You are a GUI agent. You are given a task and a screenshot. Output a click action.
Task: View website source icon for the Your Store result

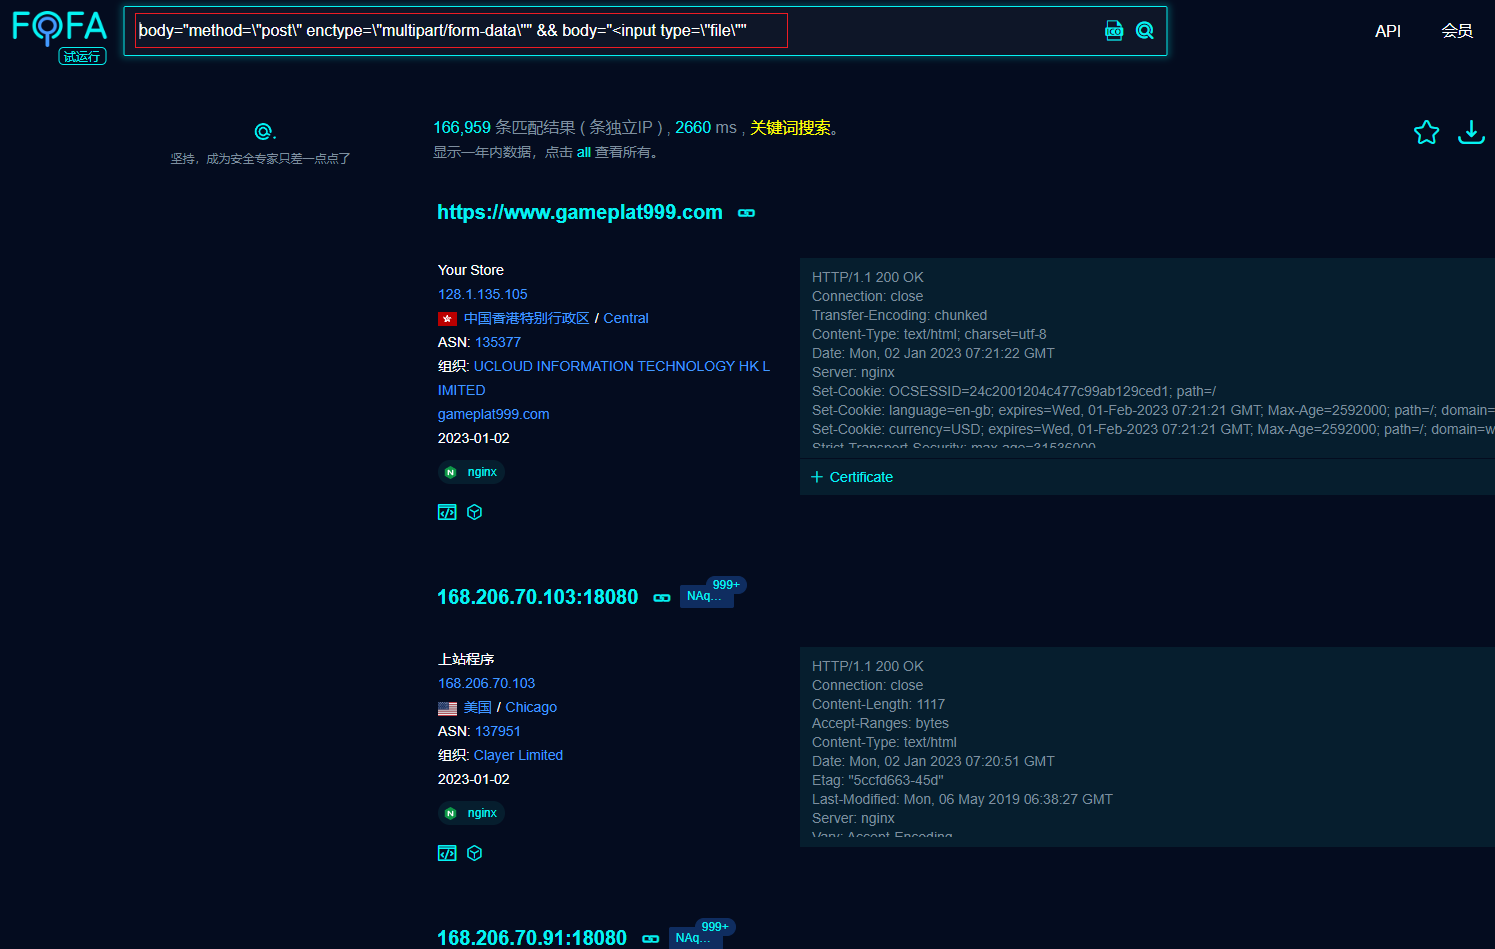(x=447, y=512)
